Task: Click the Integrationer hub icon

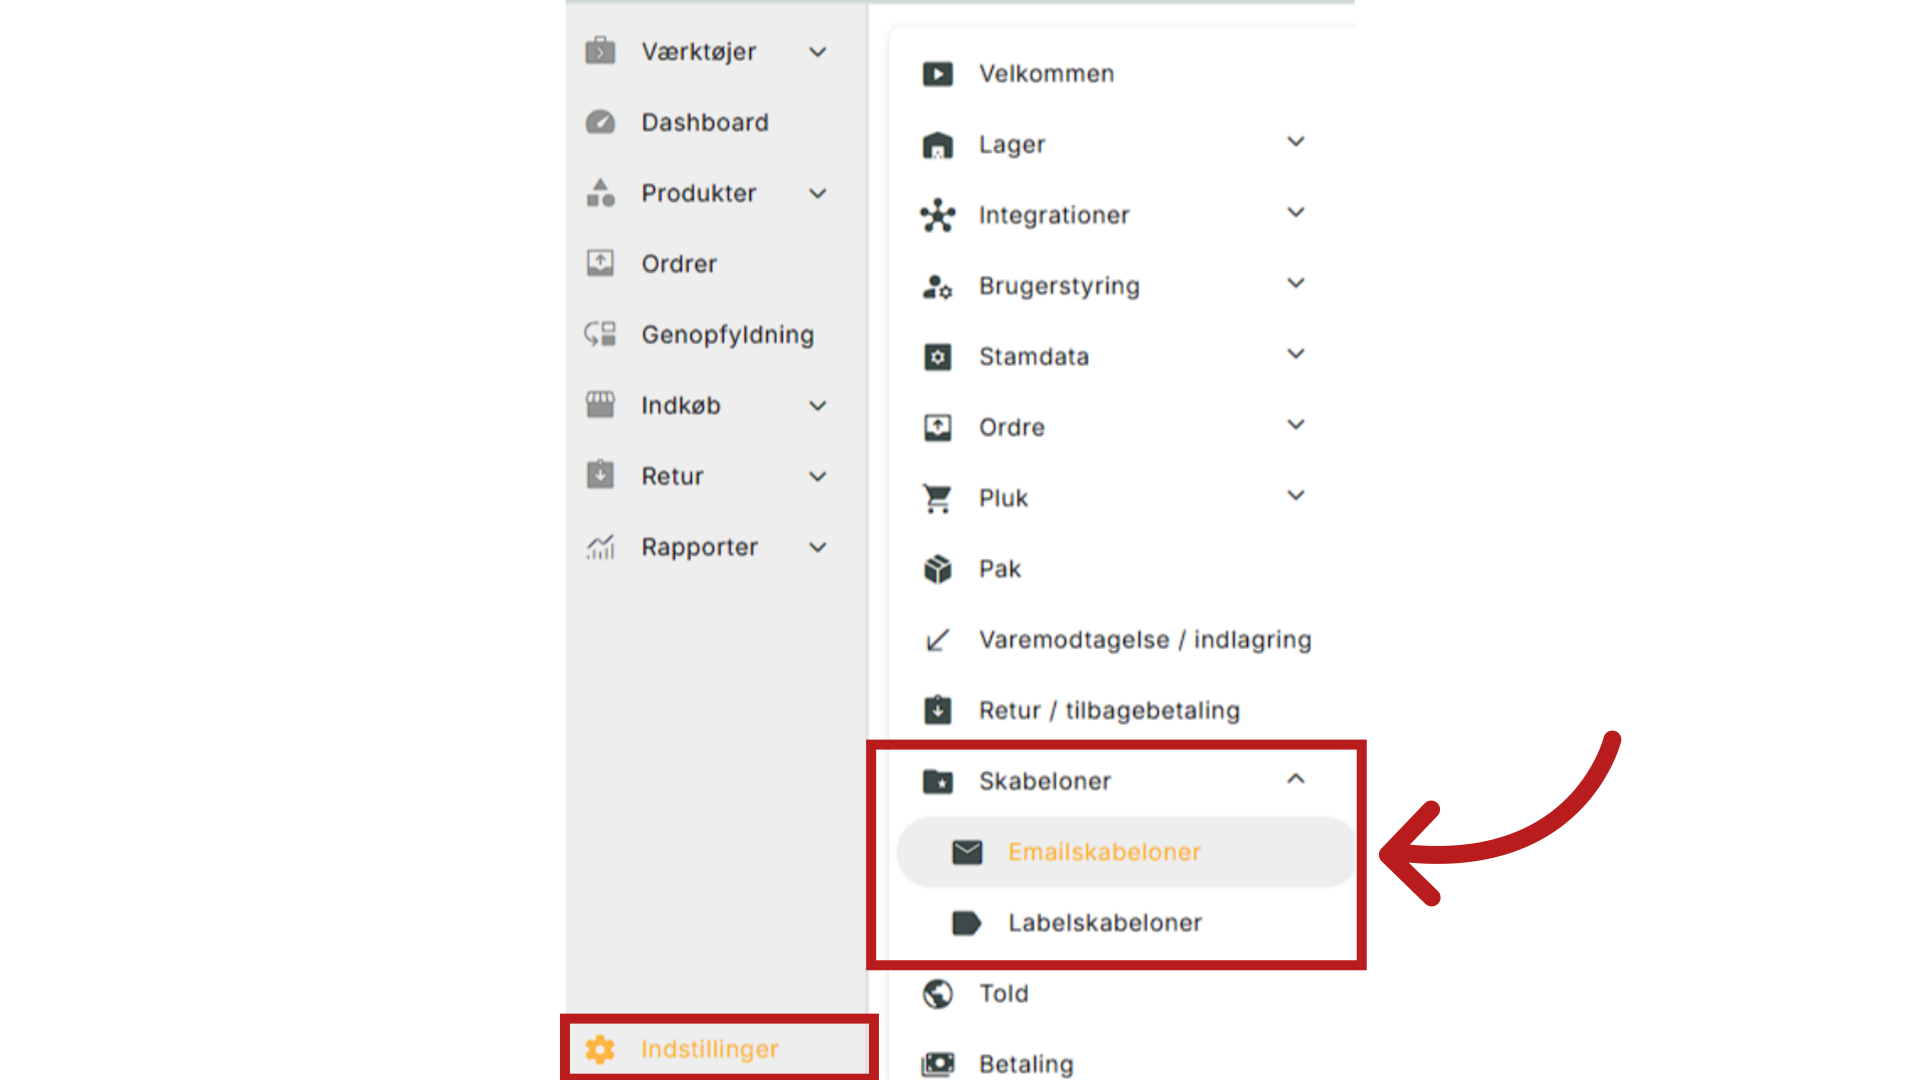Action: tap(938, 215)
